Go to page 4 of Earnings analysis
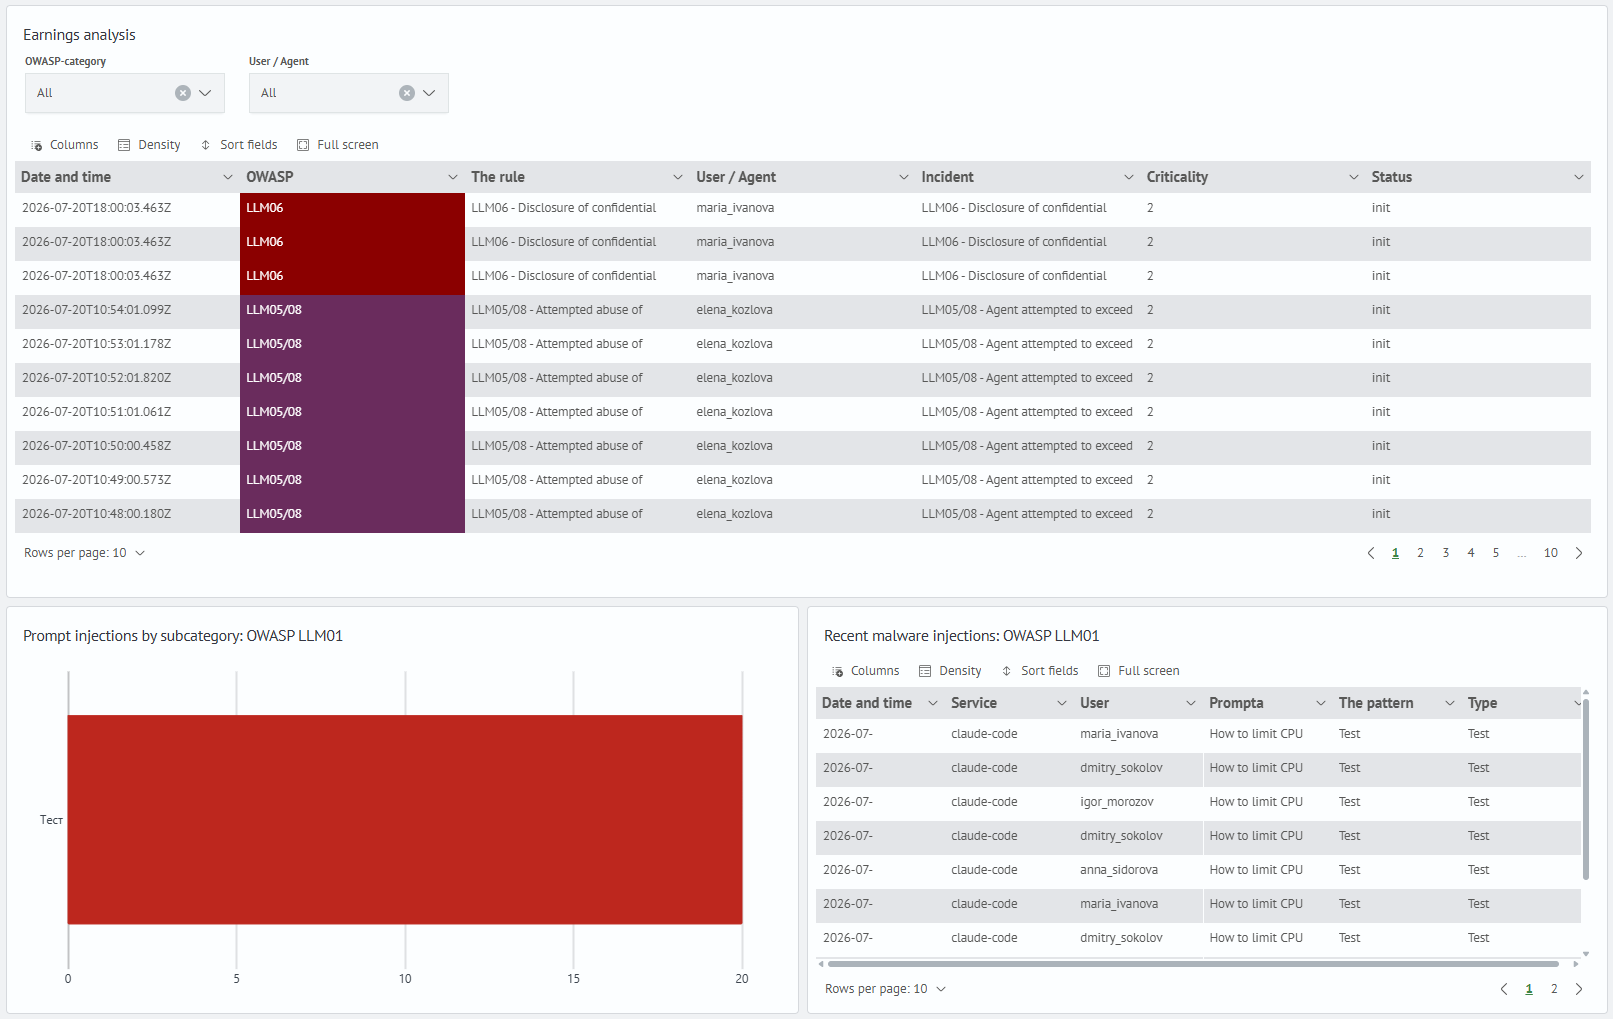 pos(1471,553)
